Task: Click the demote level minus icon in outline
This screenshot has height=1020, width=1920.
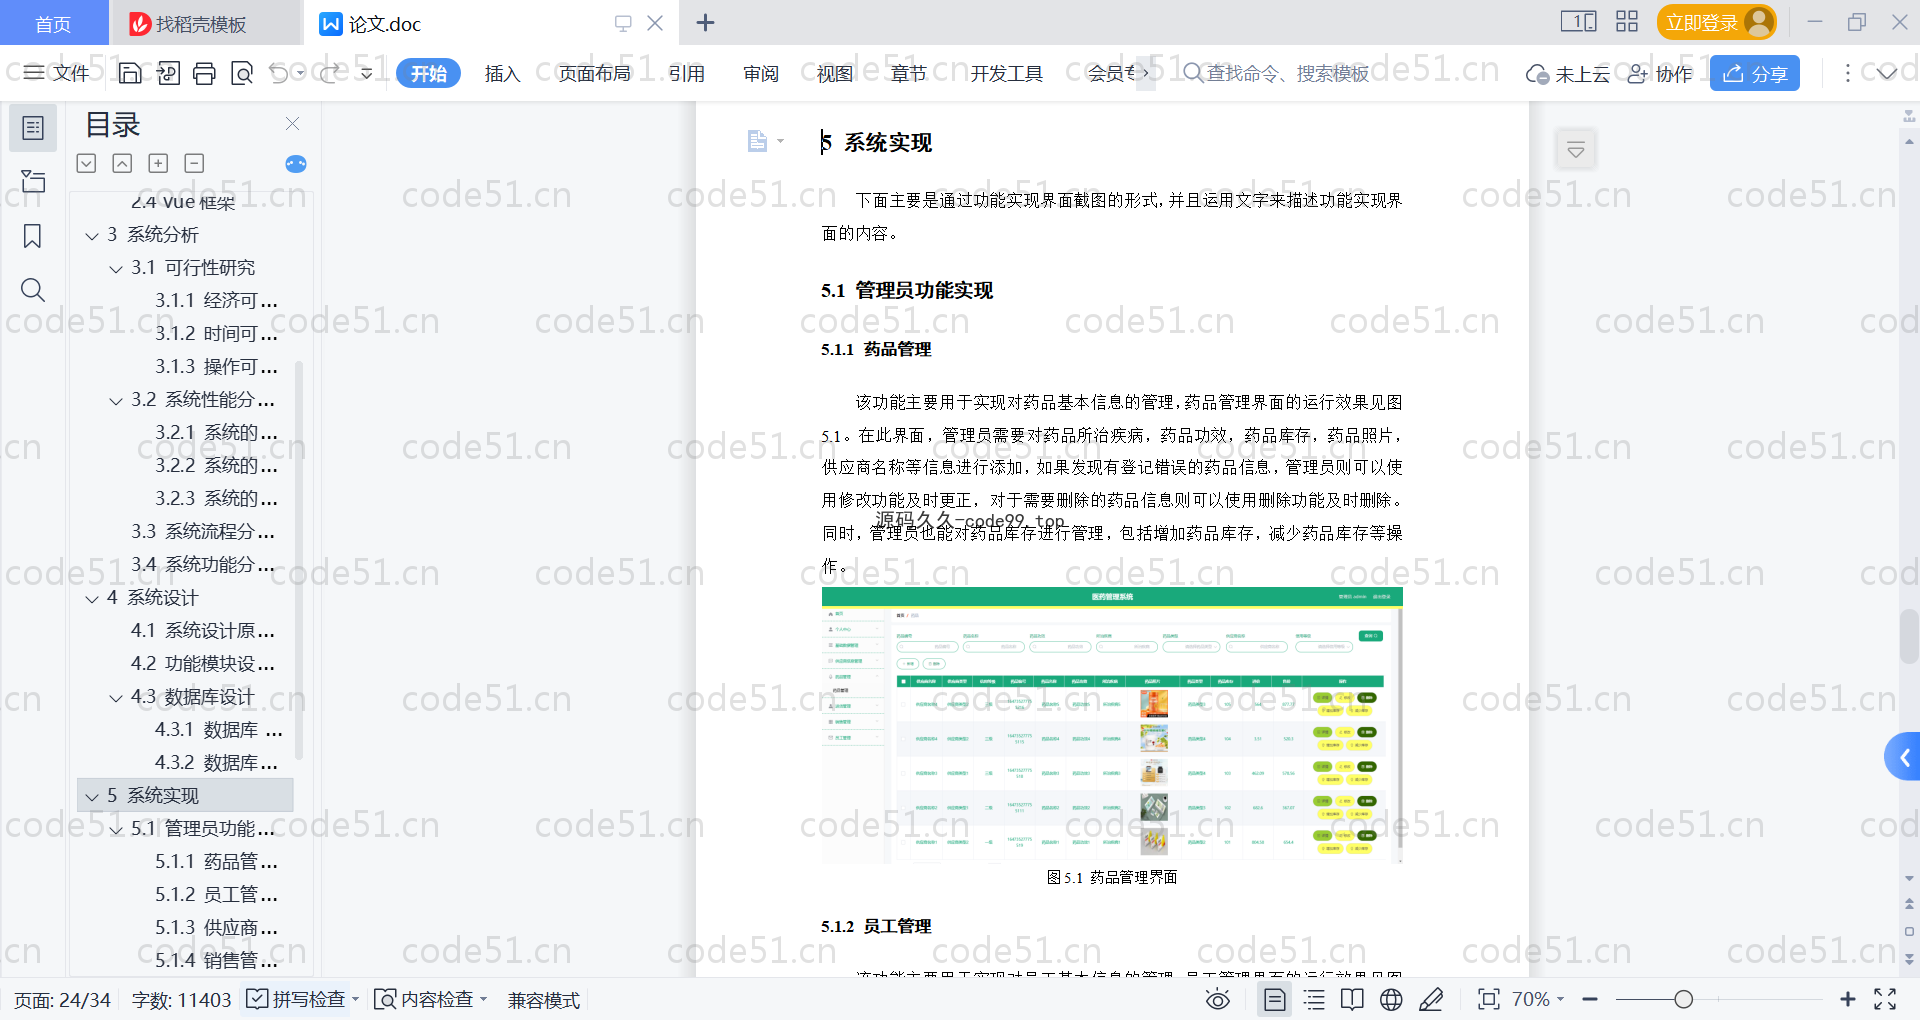Action: click(x=194, y=163)
